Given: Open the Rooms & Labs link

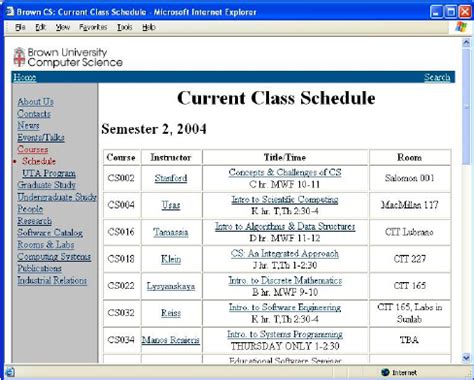Looking at the screenshot, I should tap(46, 245).
